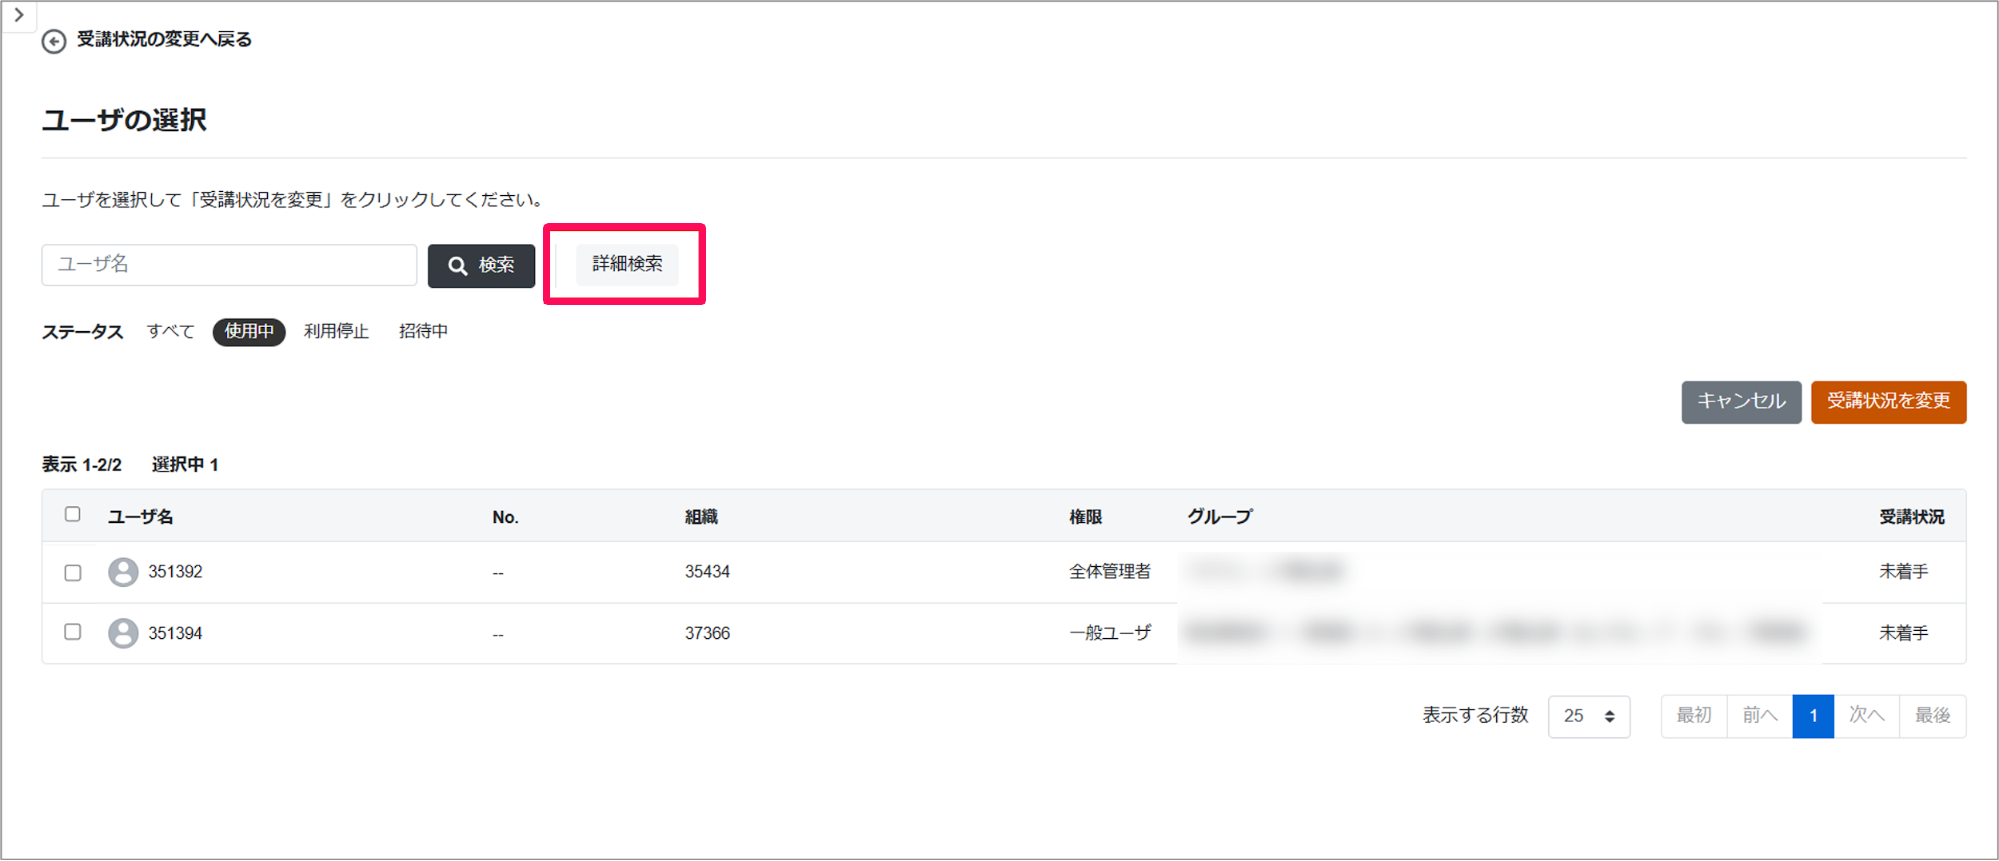Toggle the select-all checkbox in table header
The height and width of the screenshot is (861, 1999).
[73, 515]
